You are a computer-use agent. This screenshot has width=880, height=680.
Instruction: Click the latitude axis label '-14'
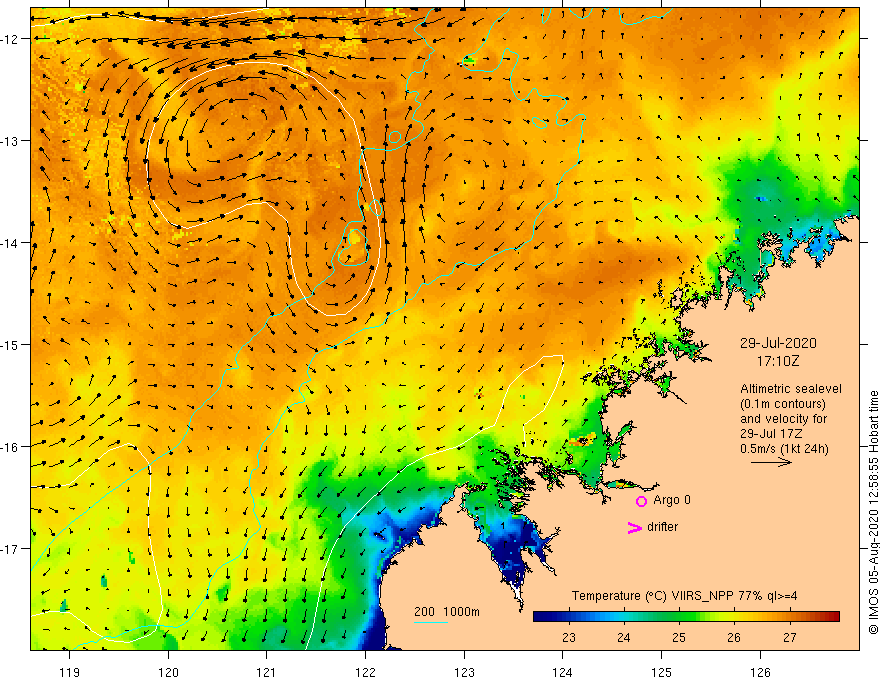pos(10,243)
